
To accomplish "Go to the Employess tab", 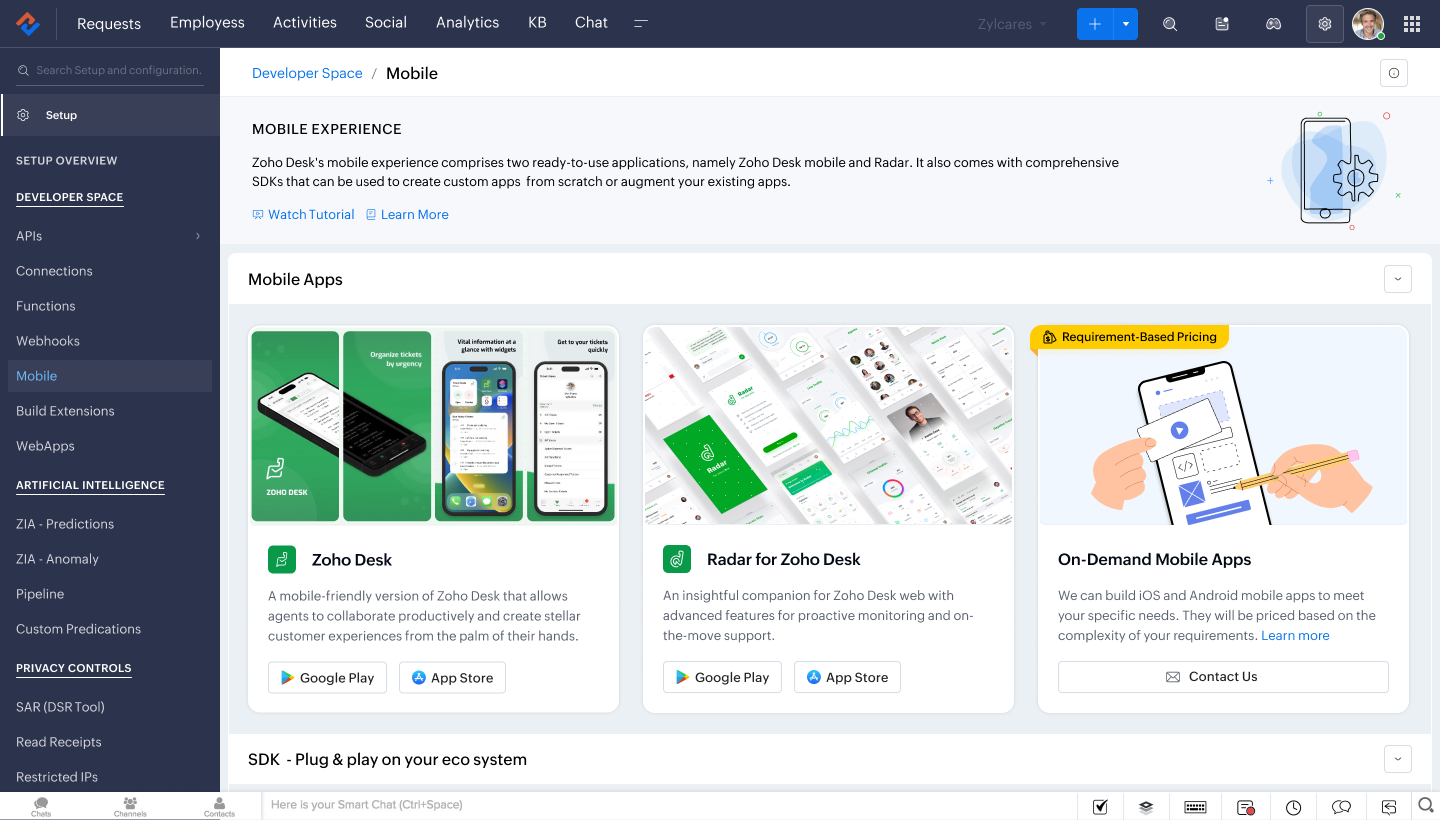I will 207,22.
